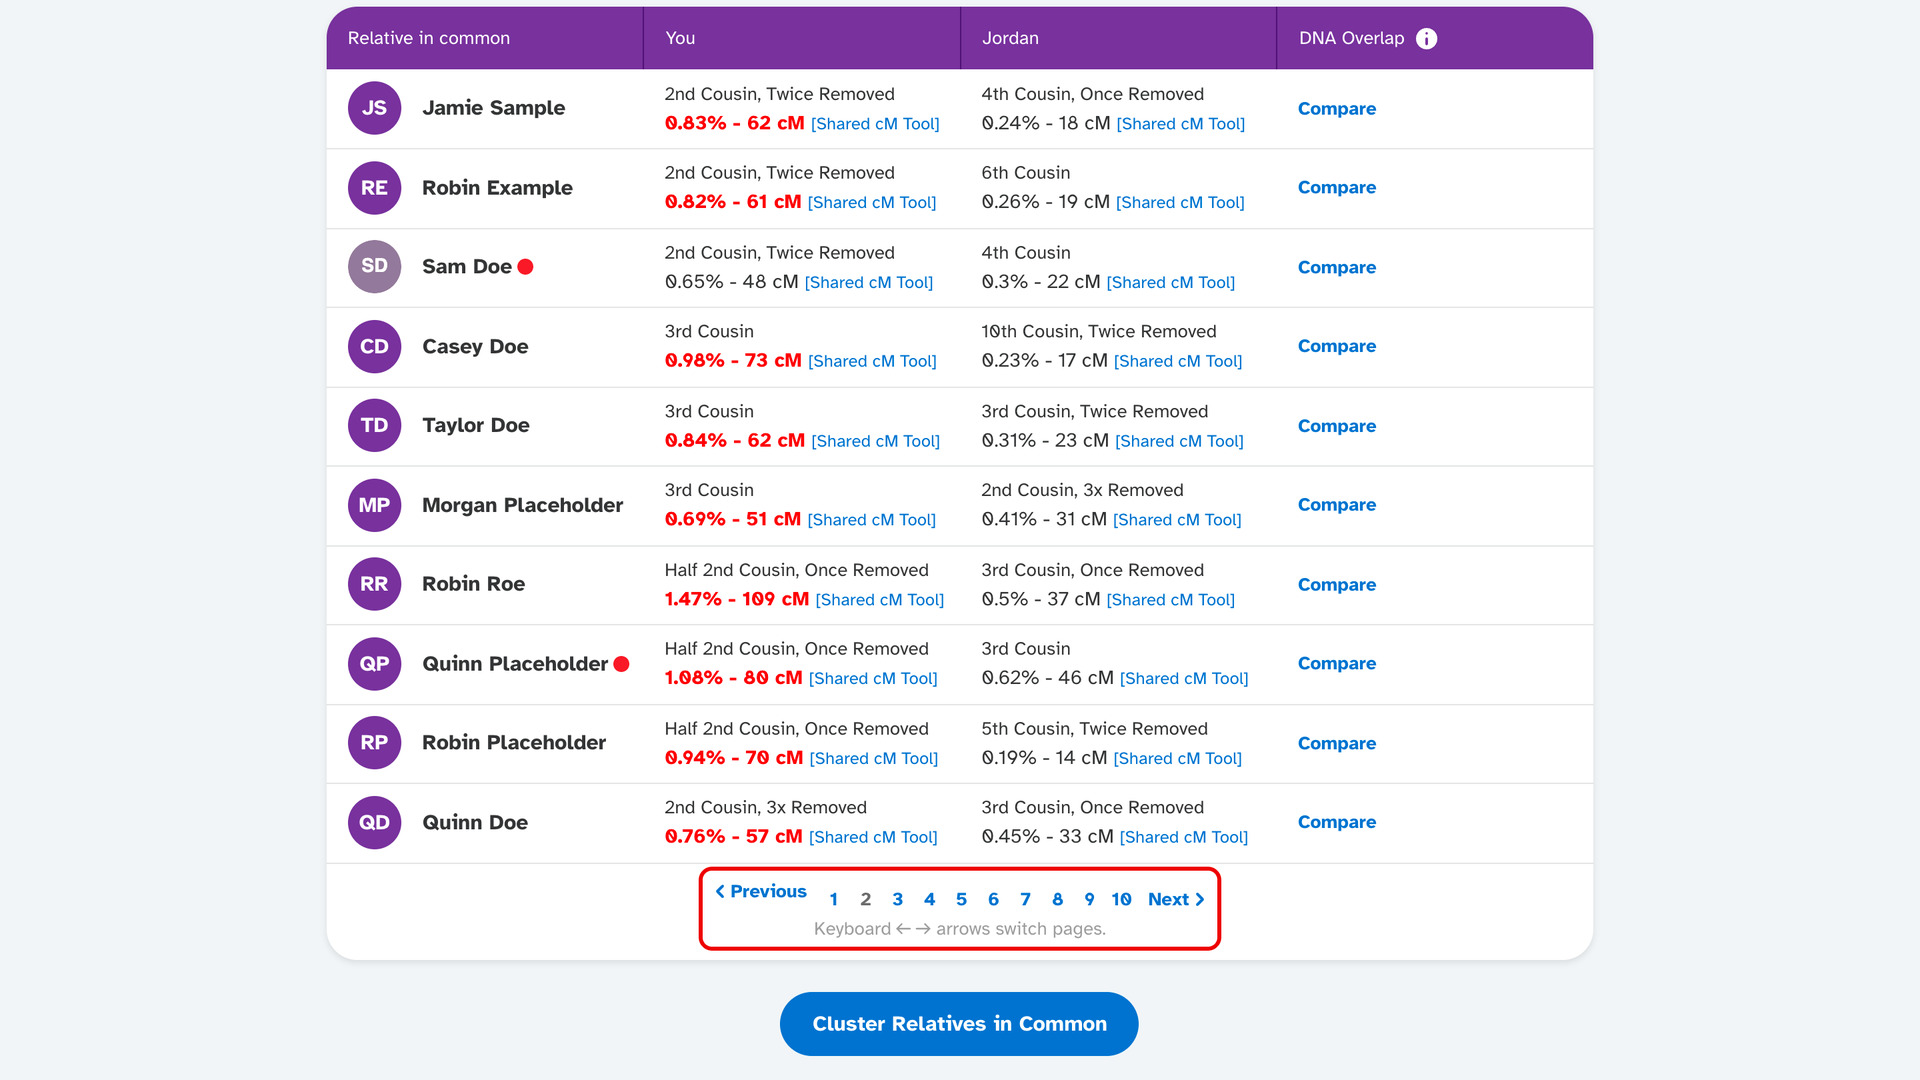Open Shared cM Tool for Jordan's 19 cM

click(x=1180, y=203)
